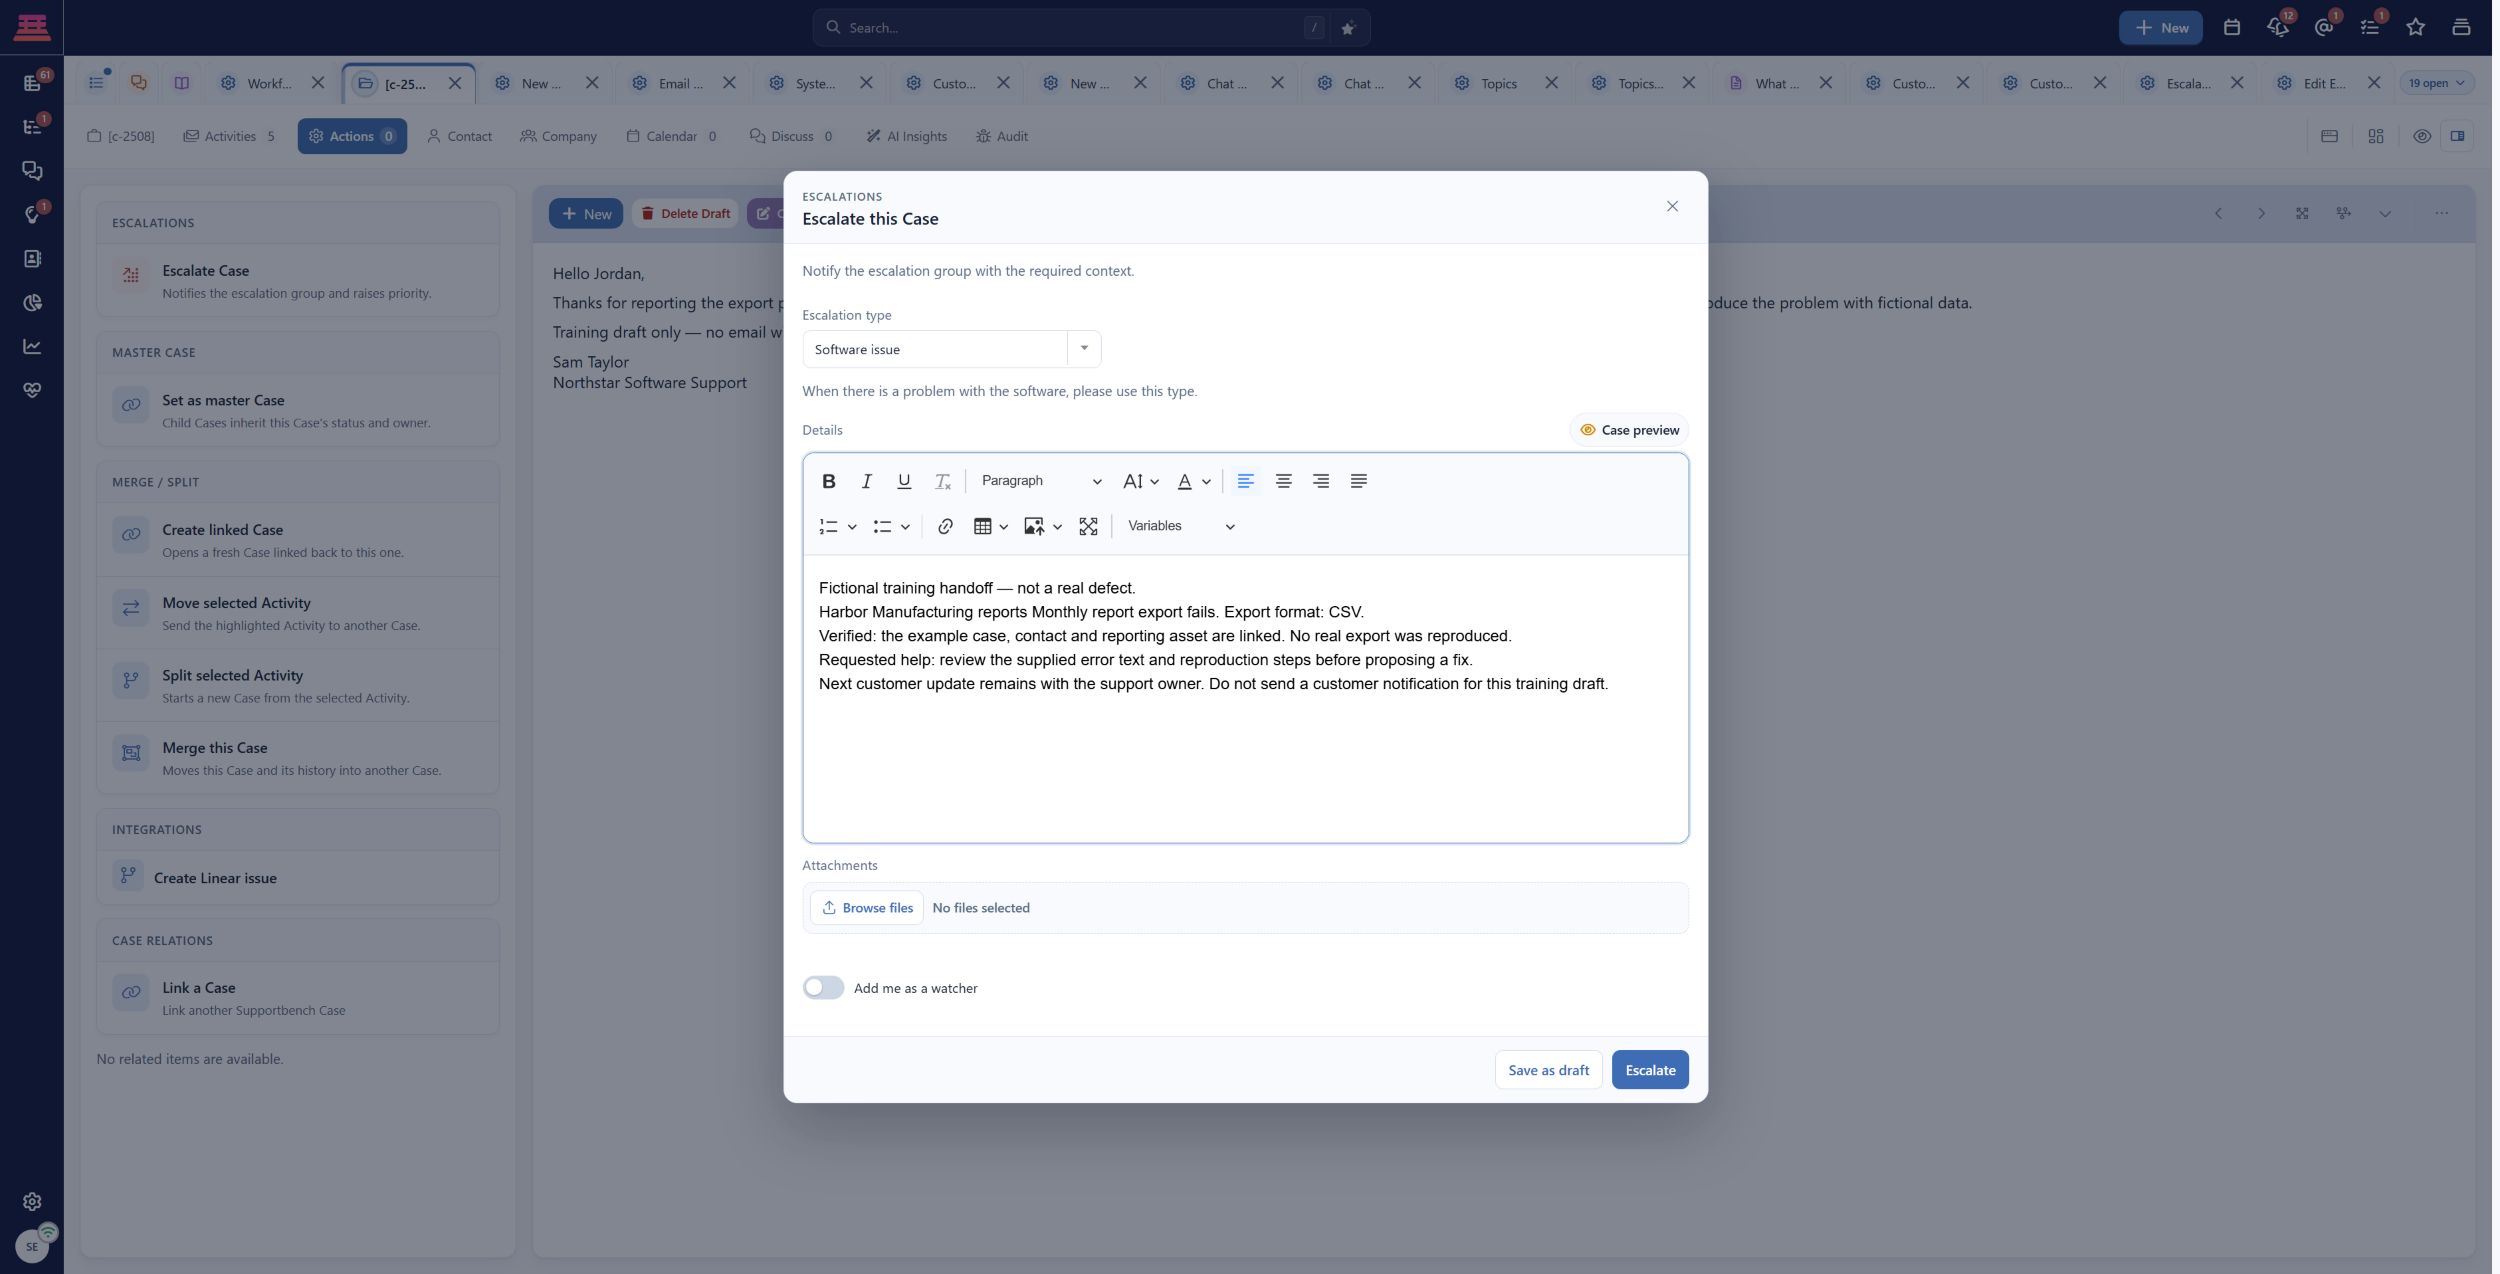
Task: Close the Escalate this Case dialog
Action: (x=1672, y=206)
